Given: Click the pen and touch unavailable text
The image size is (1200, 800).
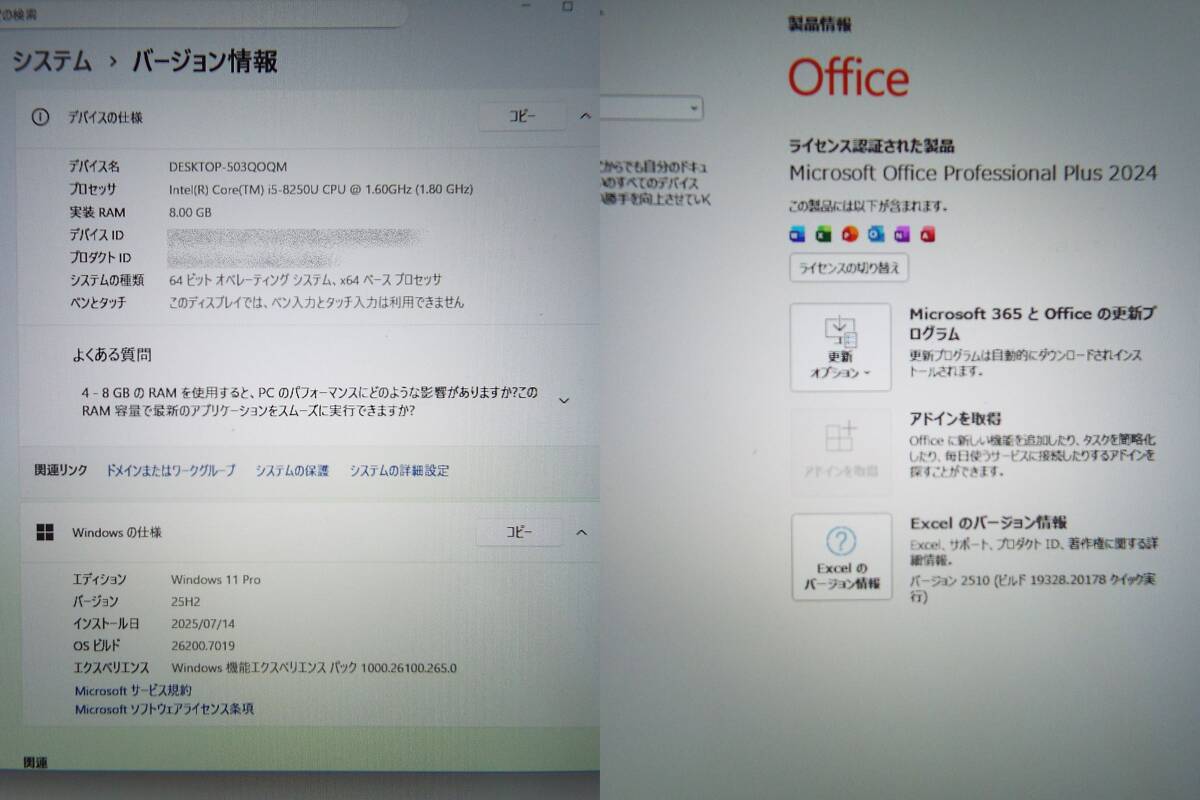Looking at the screenshot, I should (316, 302).
